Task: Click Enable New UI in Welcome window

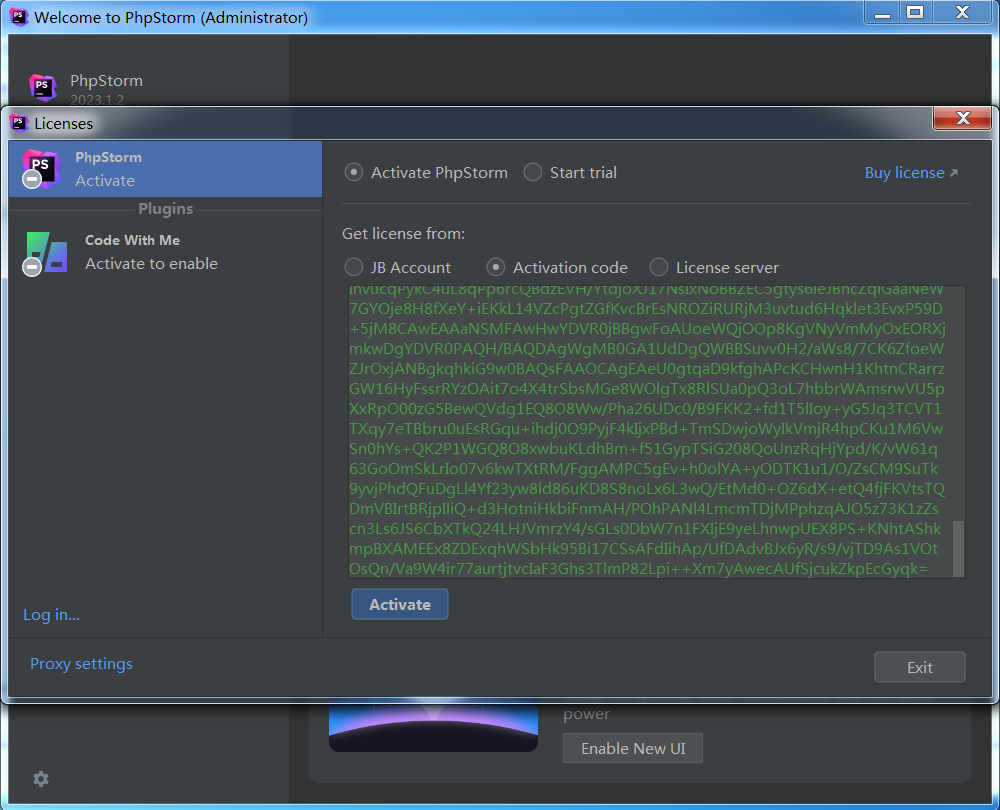Action: tap(633, 748)
